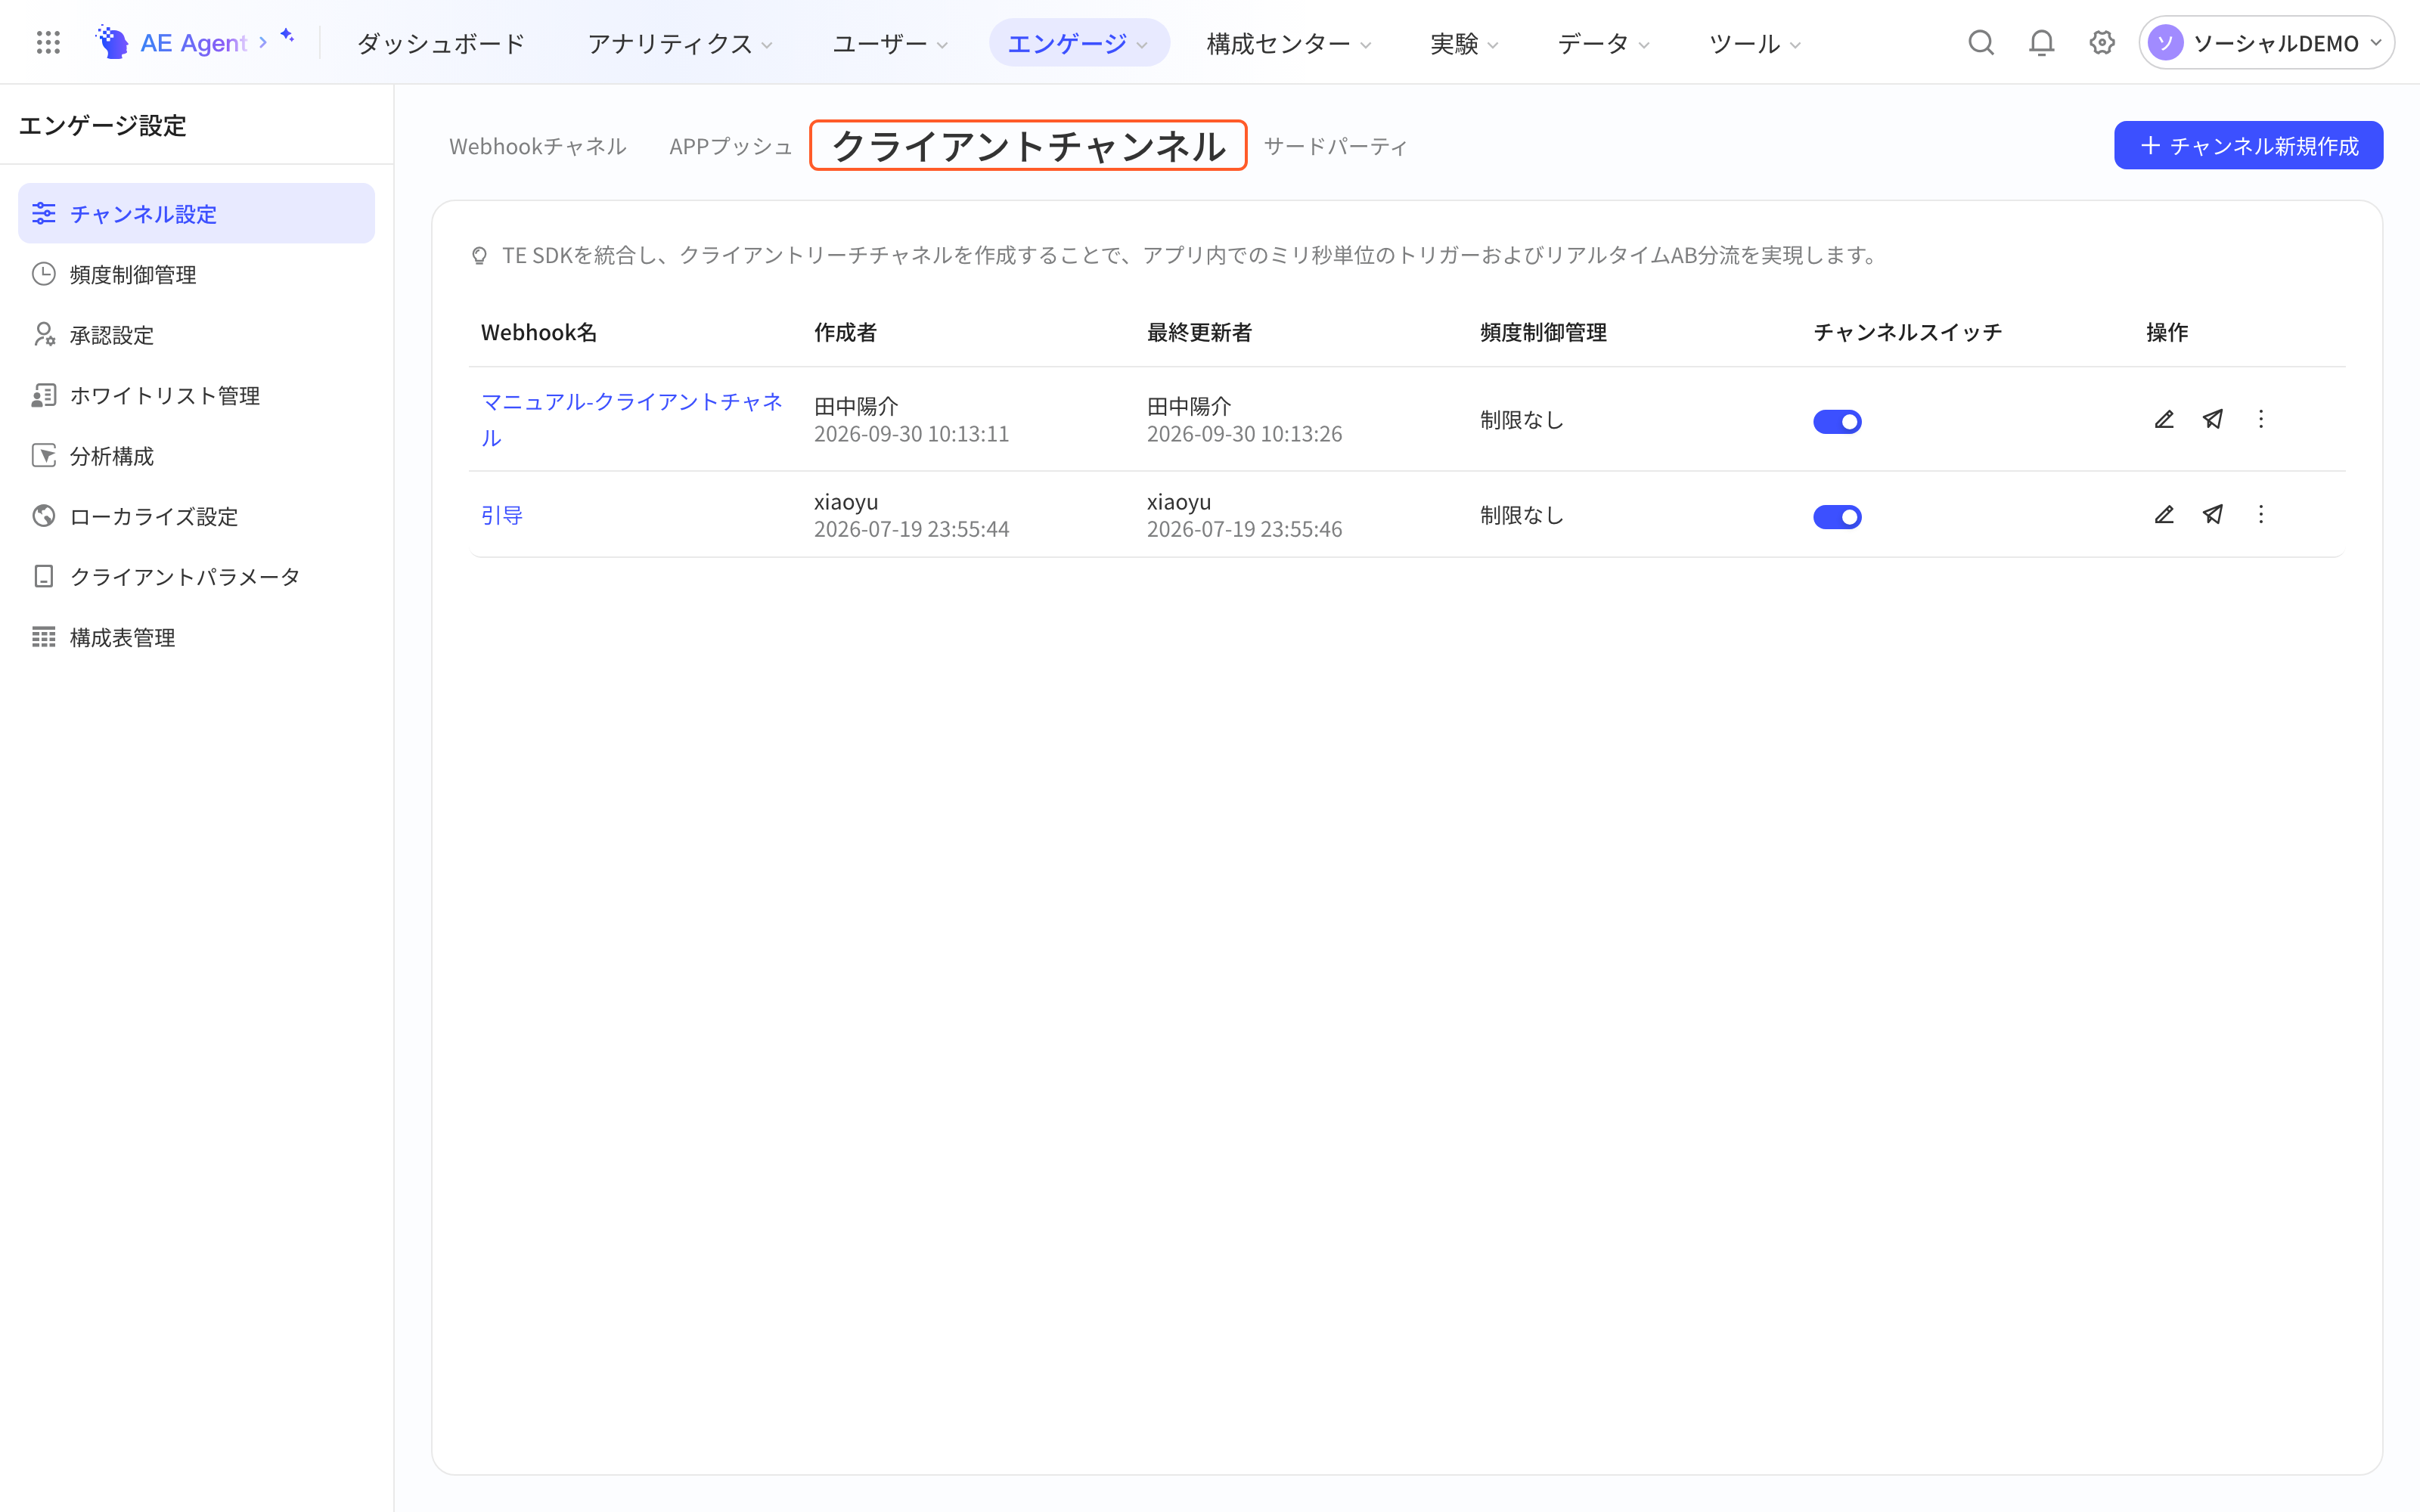Click the AE Agent logo icon
Image resolution: width=2420 pixels, height=1512 pixels.
coord(112,42)
